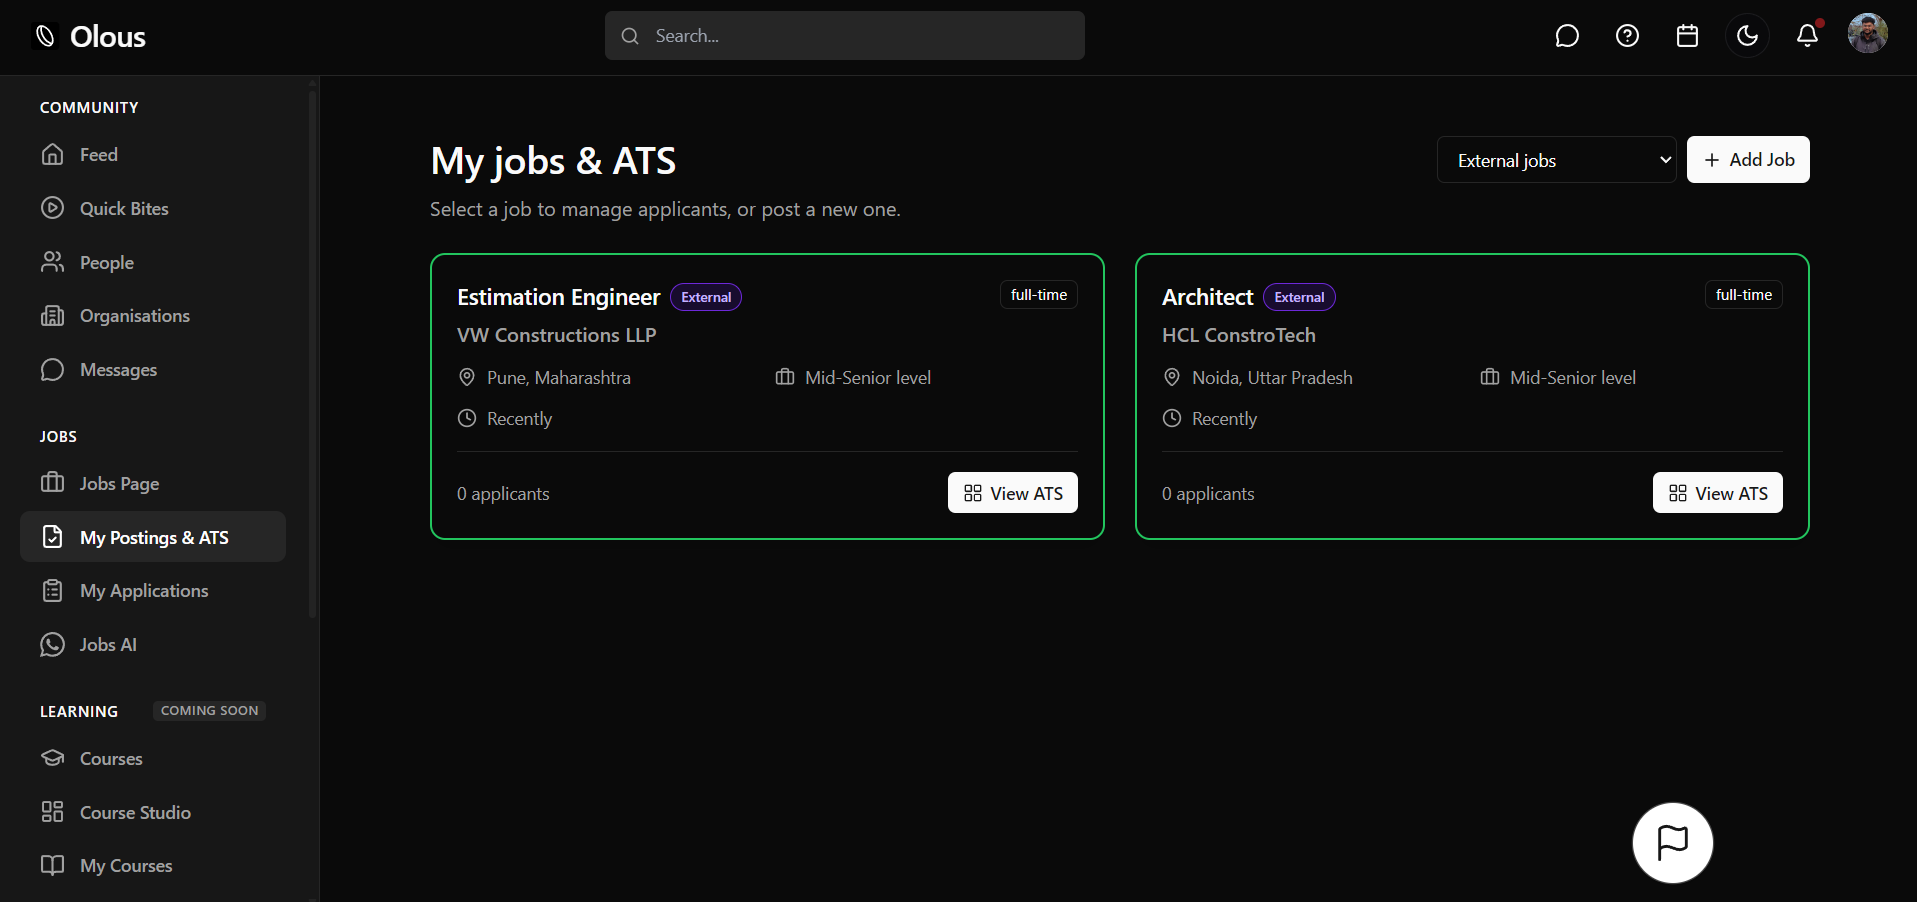
Task: Open Messages in sidebar
Action: [153, 370]
